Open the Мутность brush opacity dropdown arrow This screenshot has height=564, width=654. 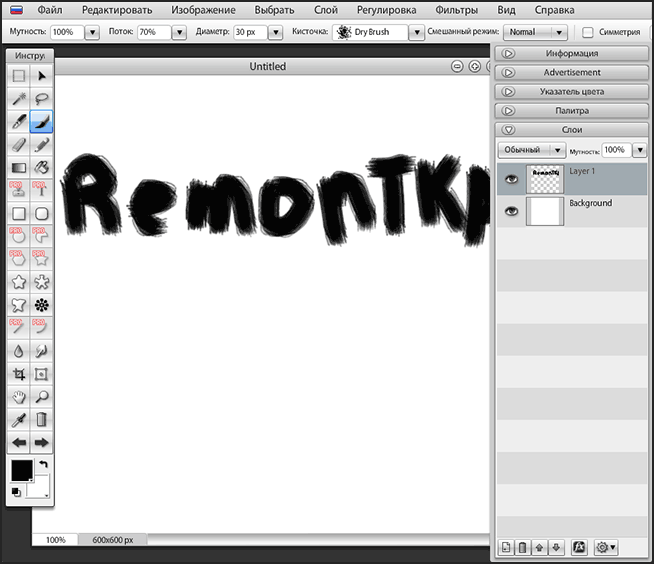[92, 32]
